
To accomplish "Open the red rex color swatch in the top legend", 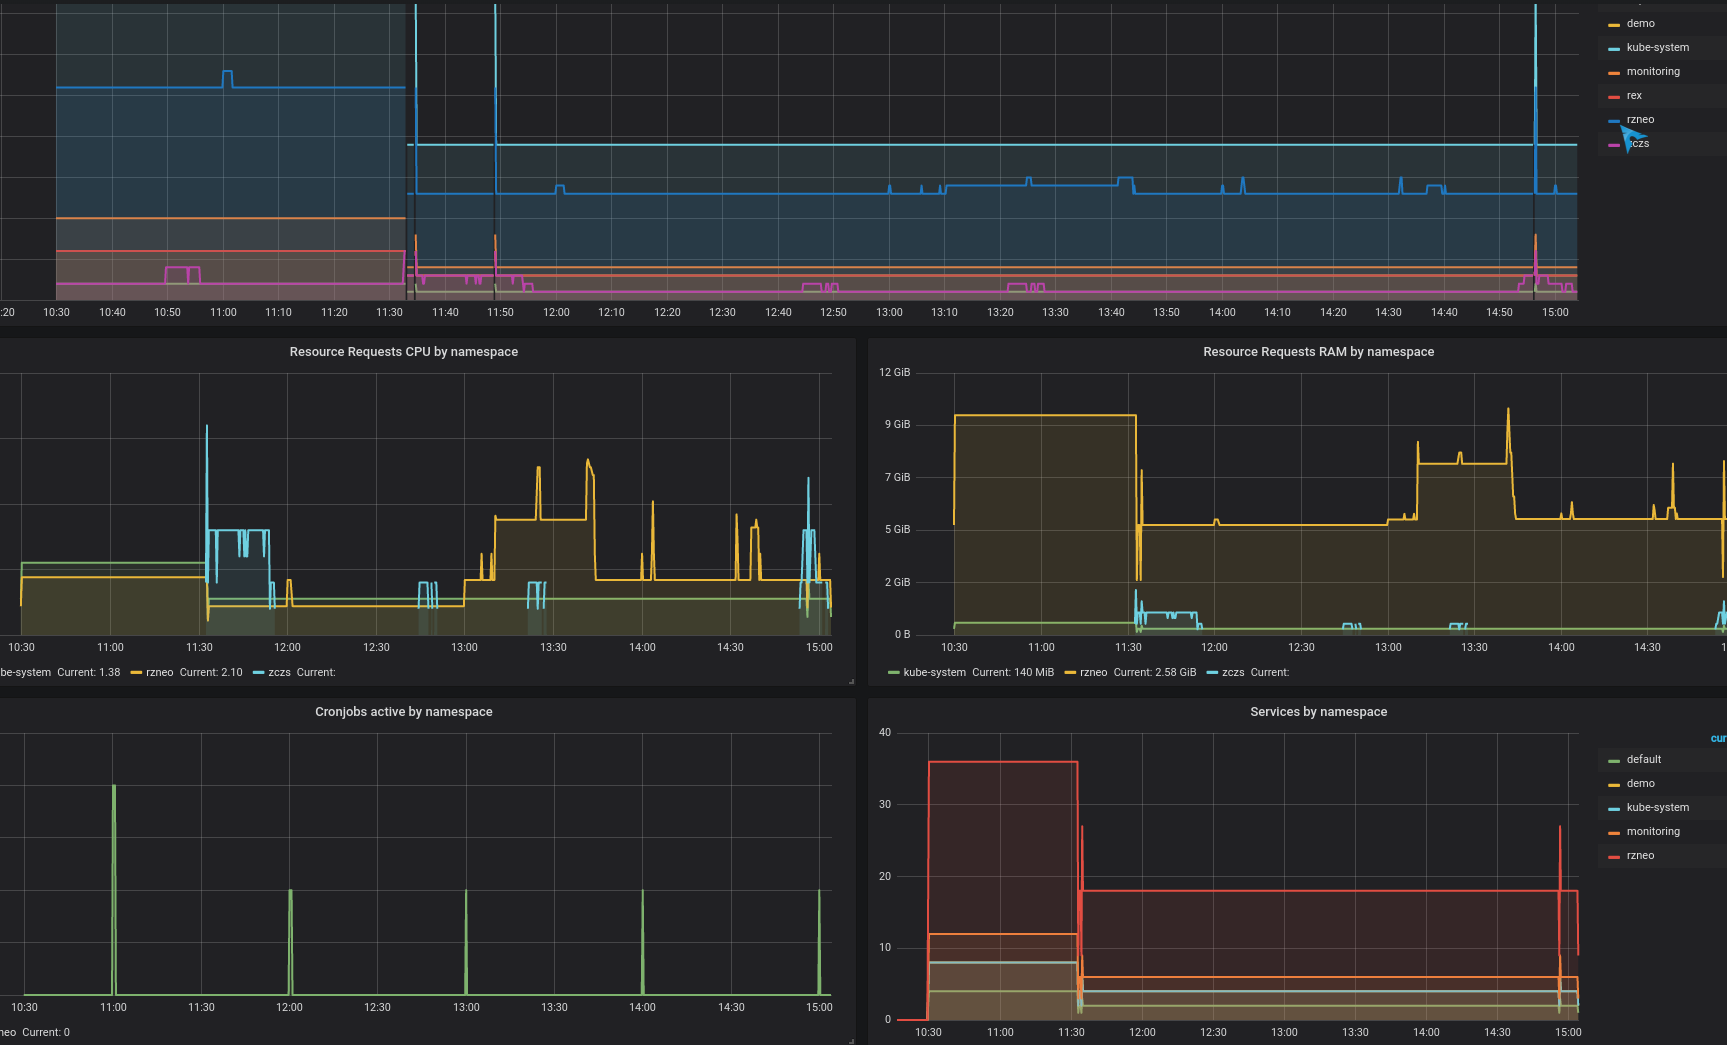I will (x=1614, y=97).
